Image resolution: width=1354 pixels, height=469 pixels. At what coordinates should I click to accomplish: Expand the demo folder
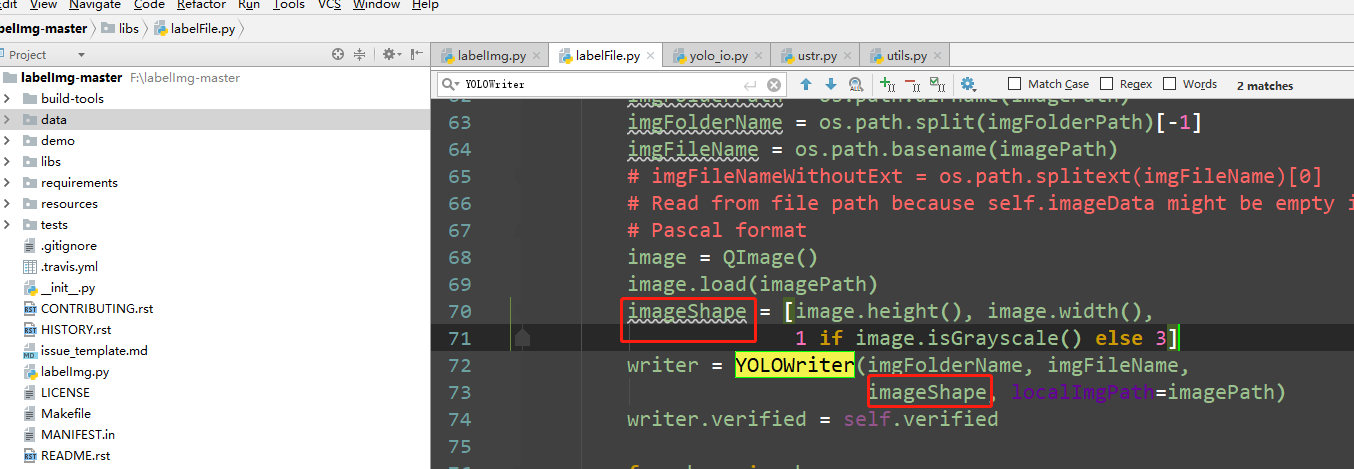[7, 141]
